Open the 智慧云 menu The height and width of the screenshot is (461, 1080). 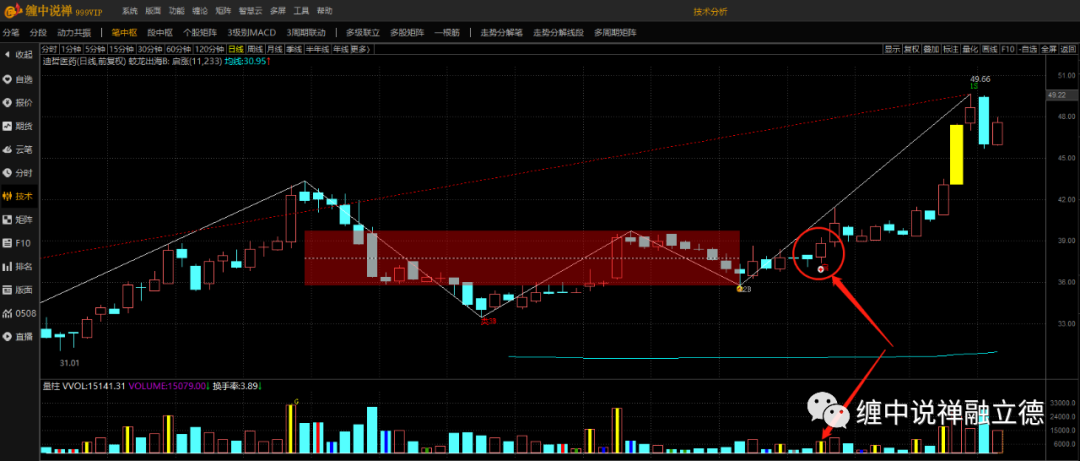(x=250, y=12)
